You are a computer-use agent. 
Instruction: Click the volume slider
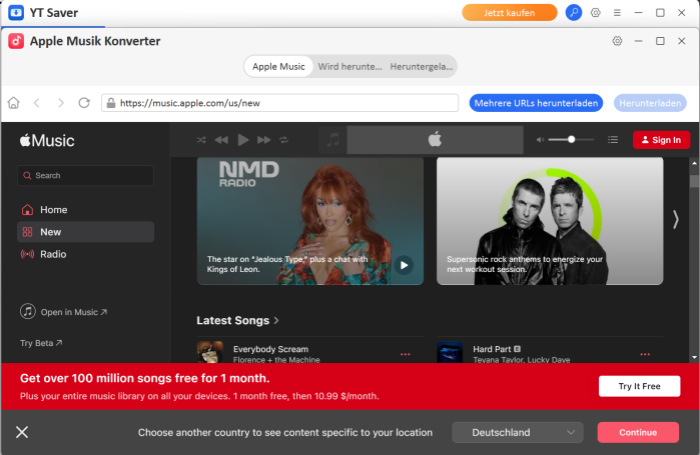point(571,140)
